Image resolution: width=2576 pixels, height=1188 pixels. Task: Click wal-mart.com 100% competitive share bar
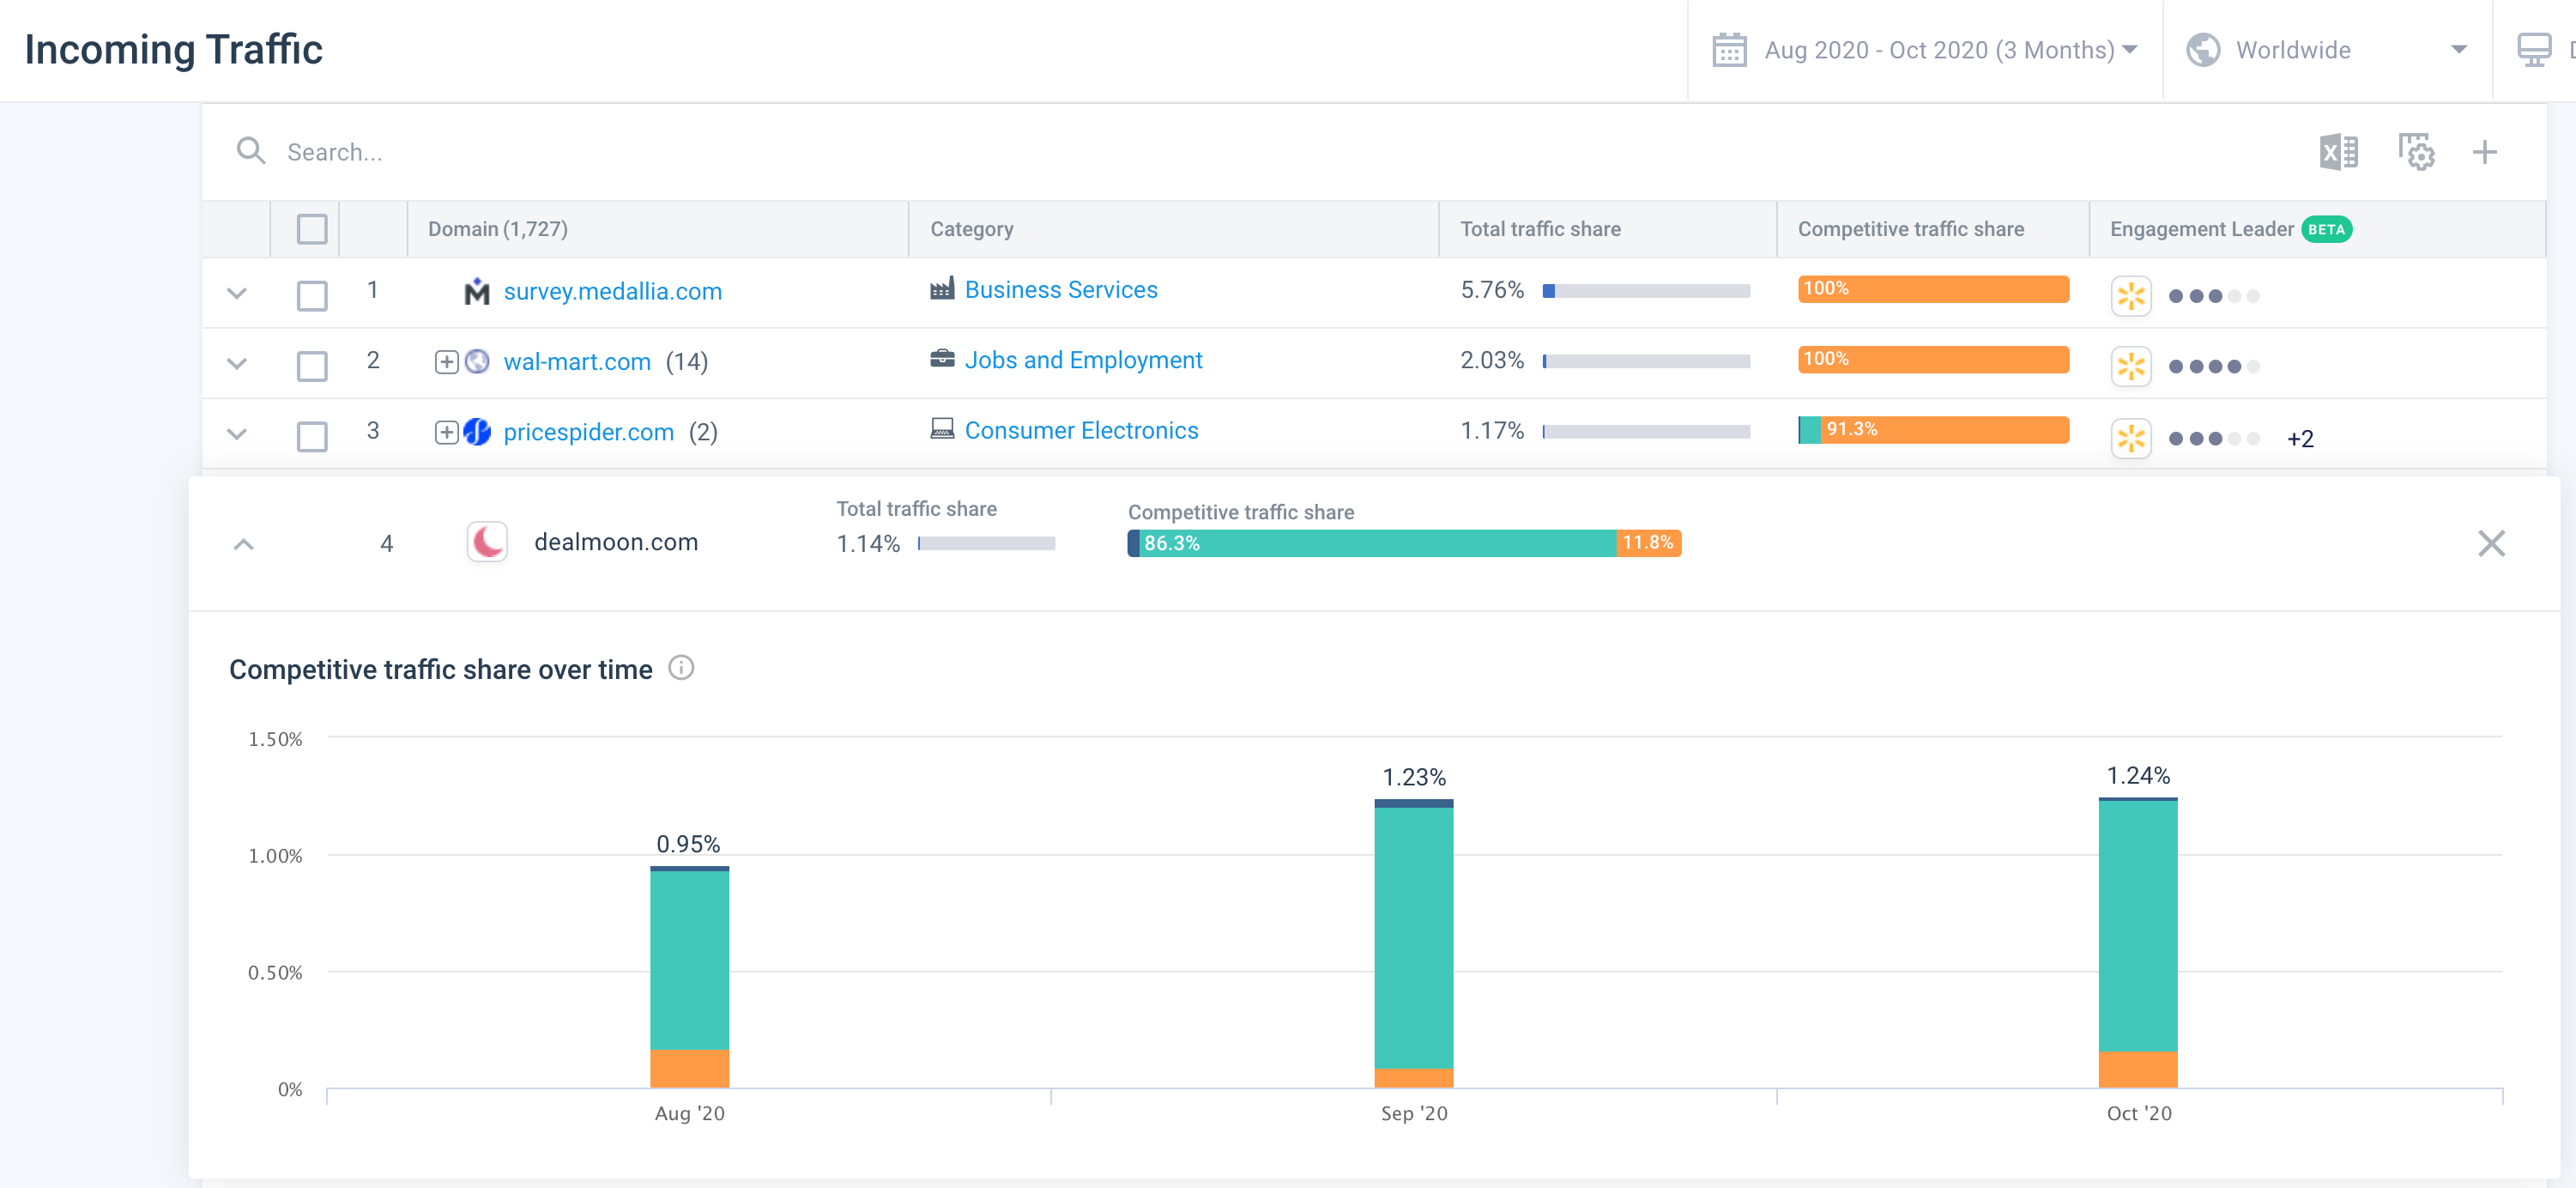pyautogui.click(x=1933, y=359)
